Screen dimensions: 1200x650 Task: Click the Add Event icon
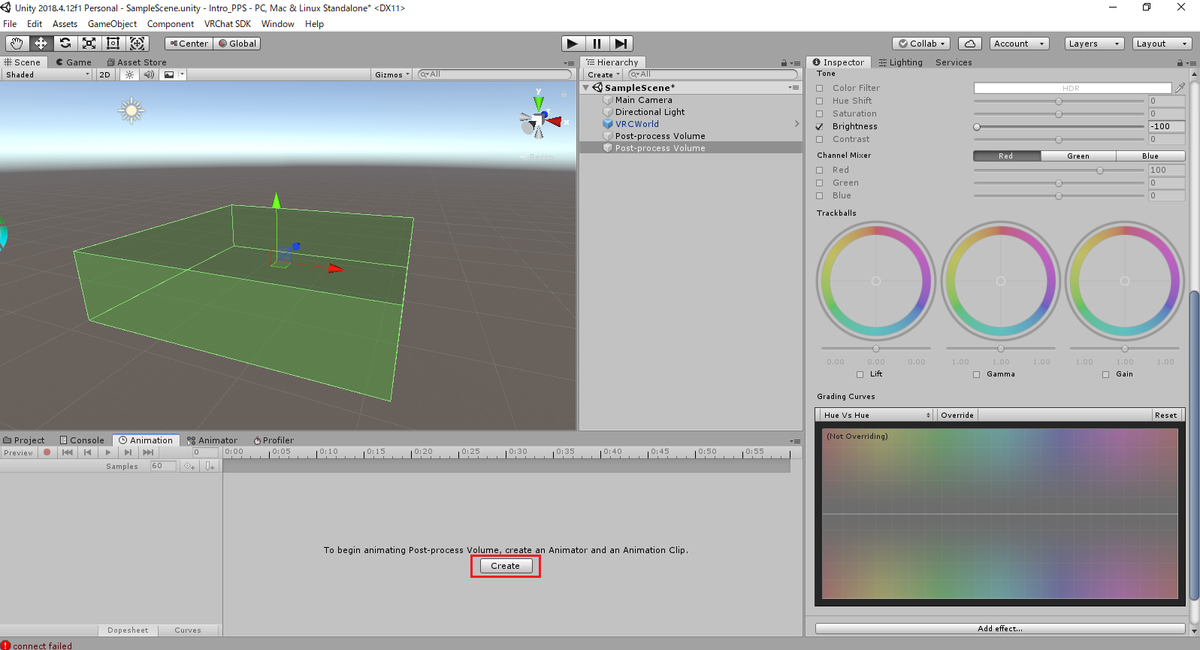(x=210, y=466)
